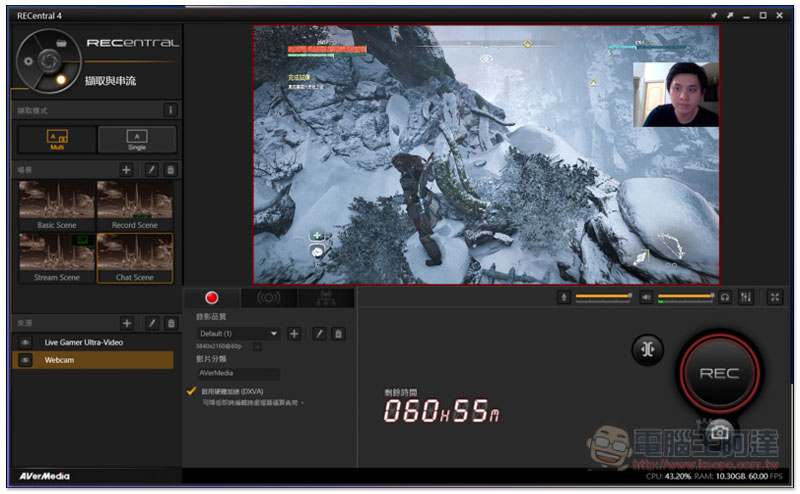Click the round button left of REC

[x=647, y=350]
